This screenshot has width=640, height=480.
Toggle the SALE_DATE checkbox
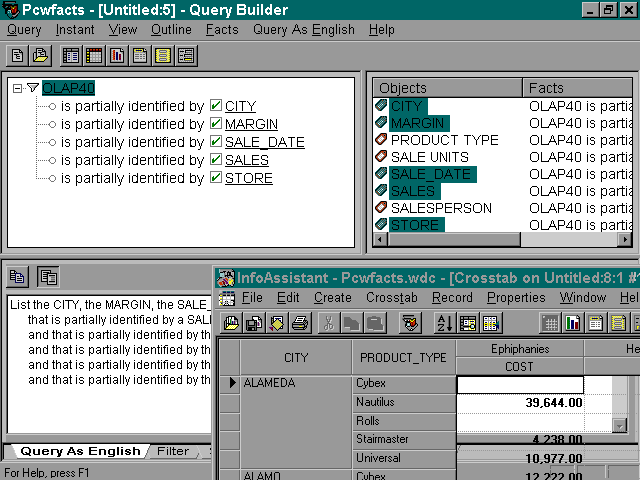(215, 142)
